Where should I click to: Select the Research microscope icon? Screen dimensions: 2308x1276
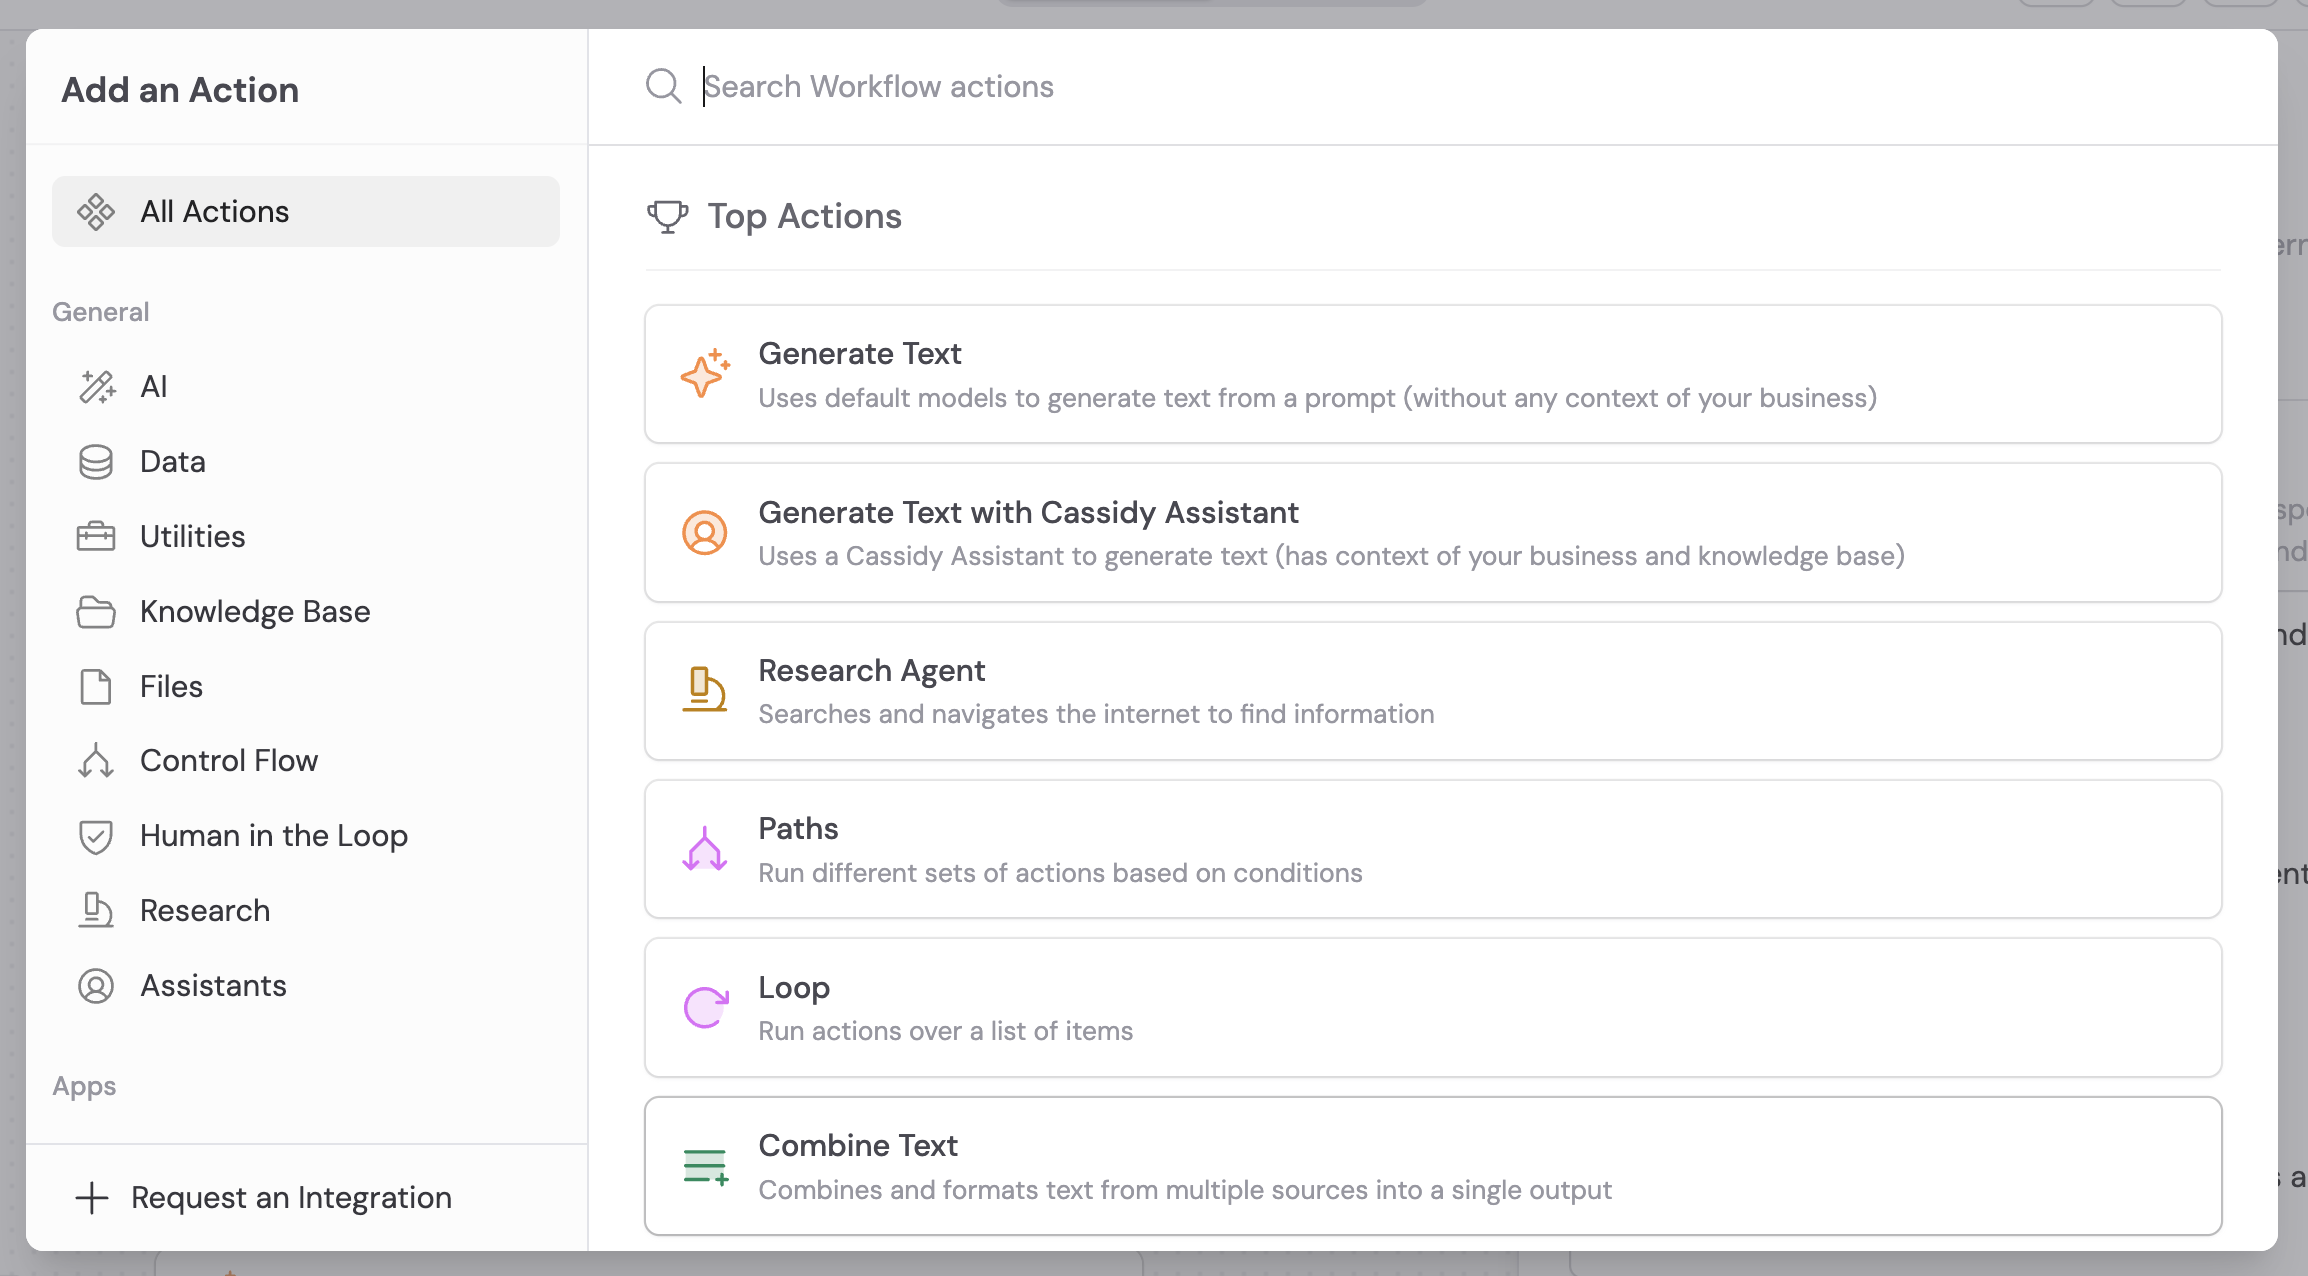(x=96, y=910)
